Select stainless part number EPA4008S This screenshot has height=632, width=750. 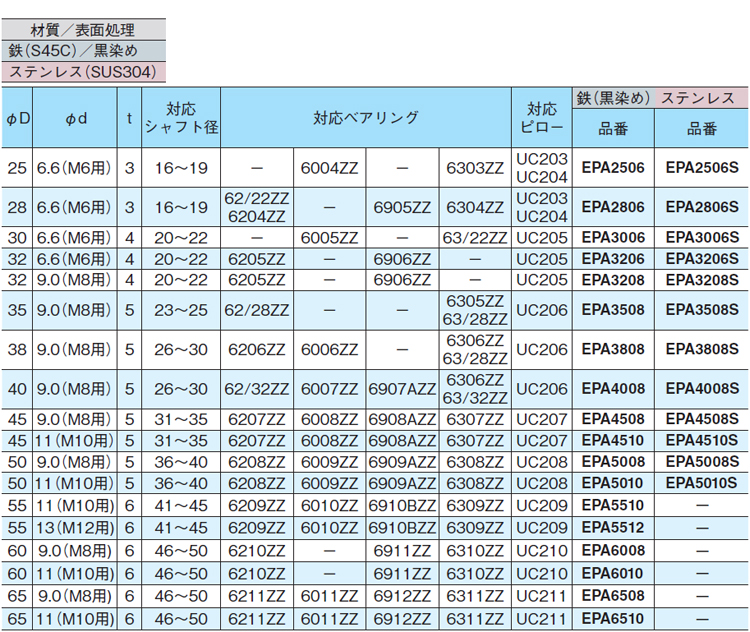click(701, 388)
